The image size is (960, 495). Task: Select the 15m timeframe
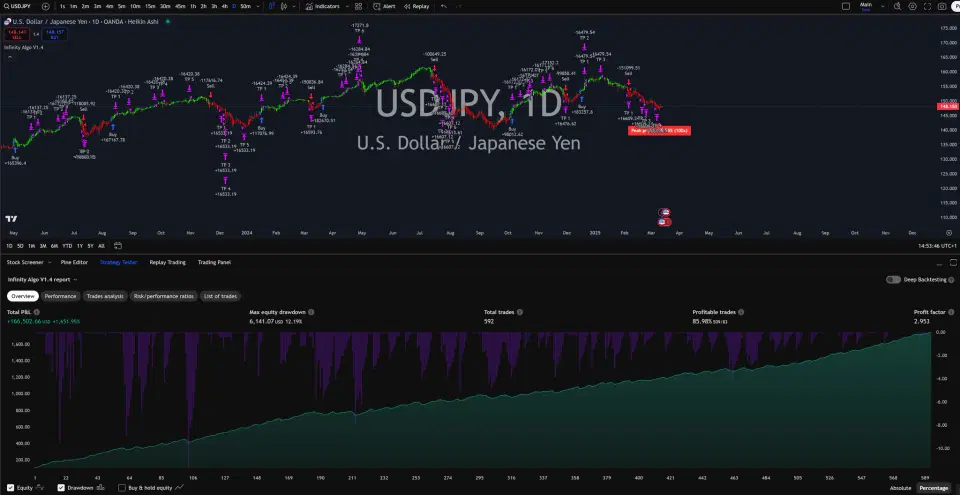coord(150,6)
